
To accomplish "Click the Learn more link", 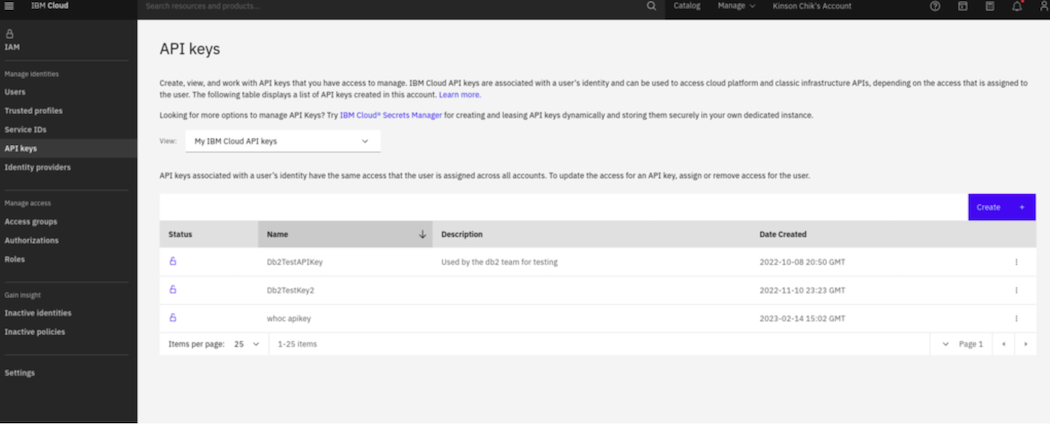I will click(x=459, y=95).
